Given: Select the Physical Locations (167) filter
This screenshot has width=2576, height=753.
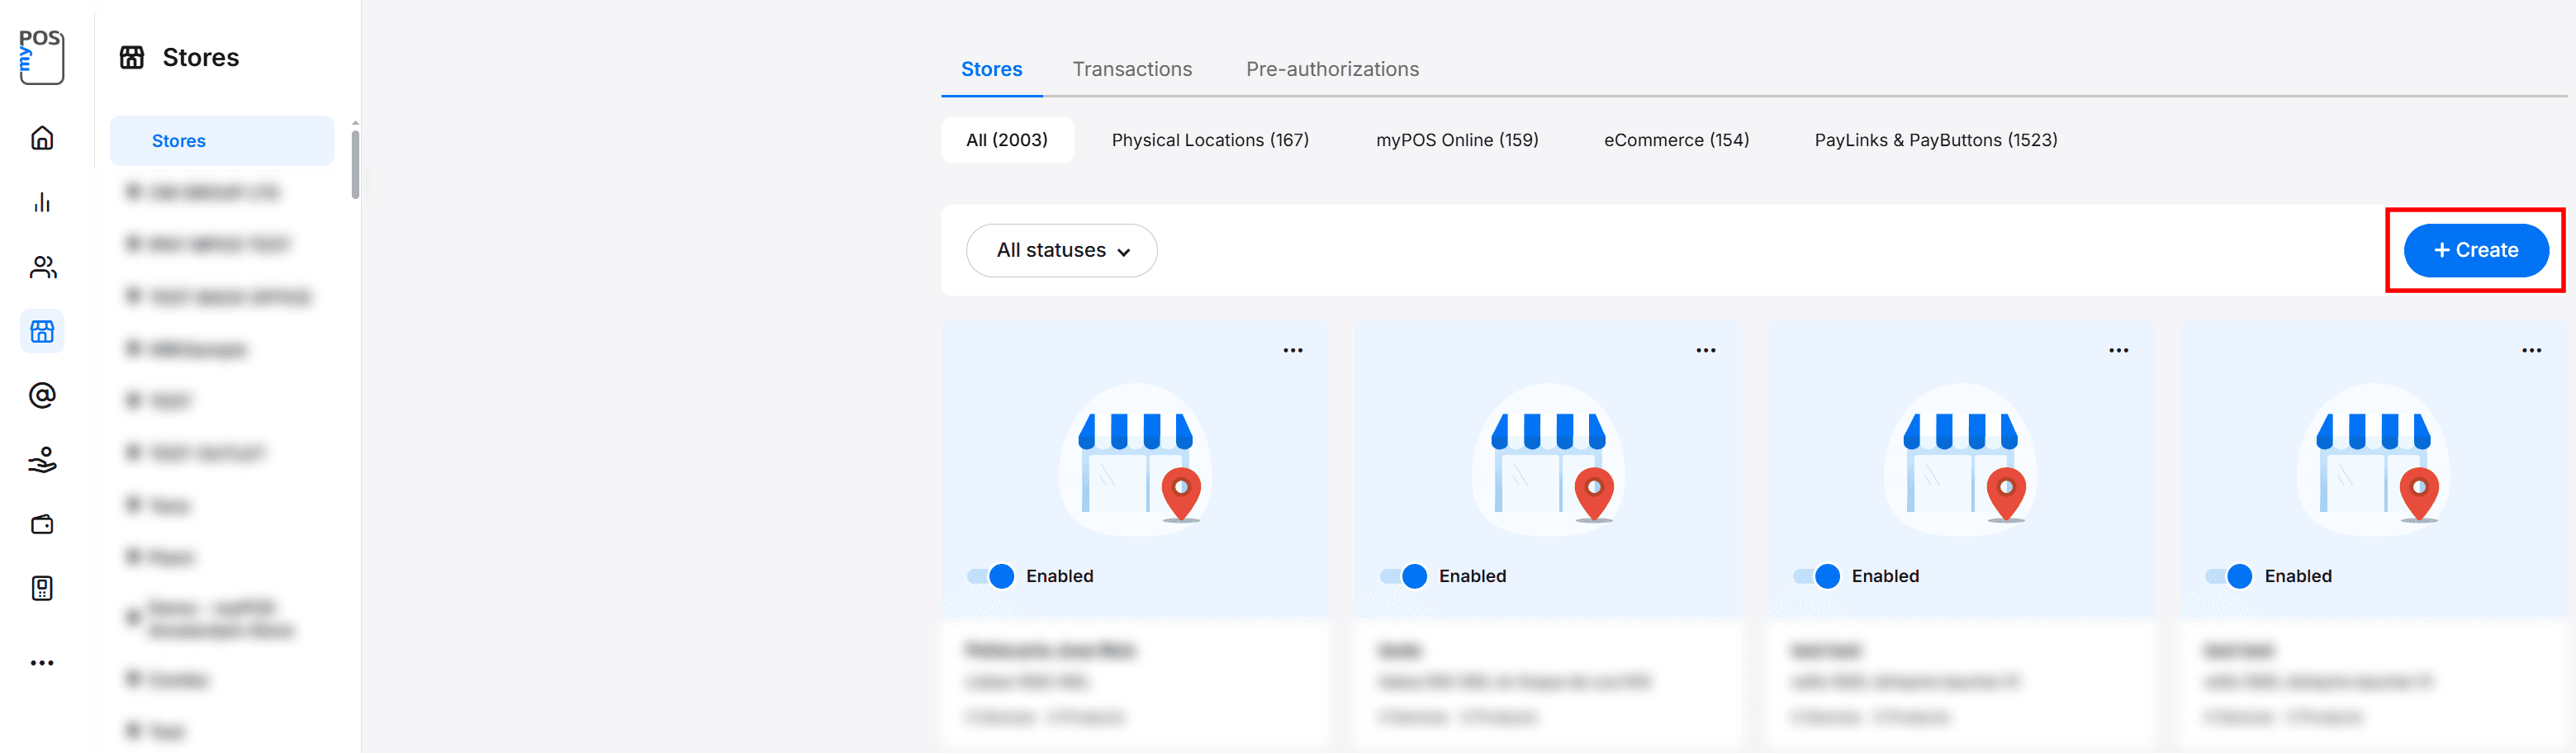Looking at the screenshot, I should pyautogui.click(x=1209, y=139).
